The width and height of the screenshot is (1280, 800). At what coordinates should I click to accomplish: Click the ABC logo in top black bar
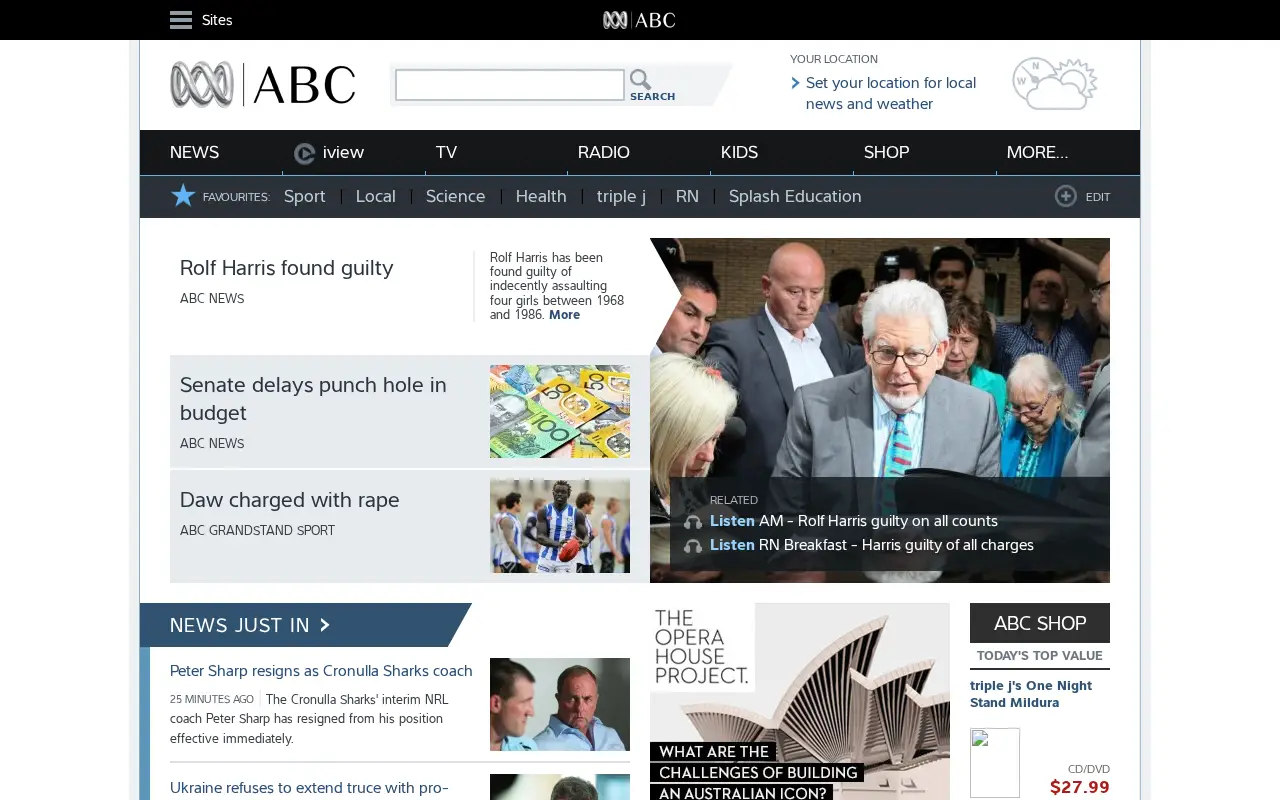pyautogui.click(x=639, y=20)
